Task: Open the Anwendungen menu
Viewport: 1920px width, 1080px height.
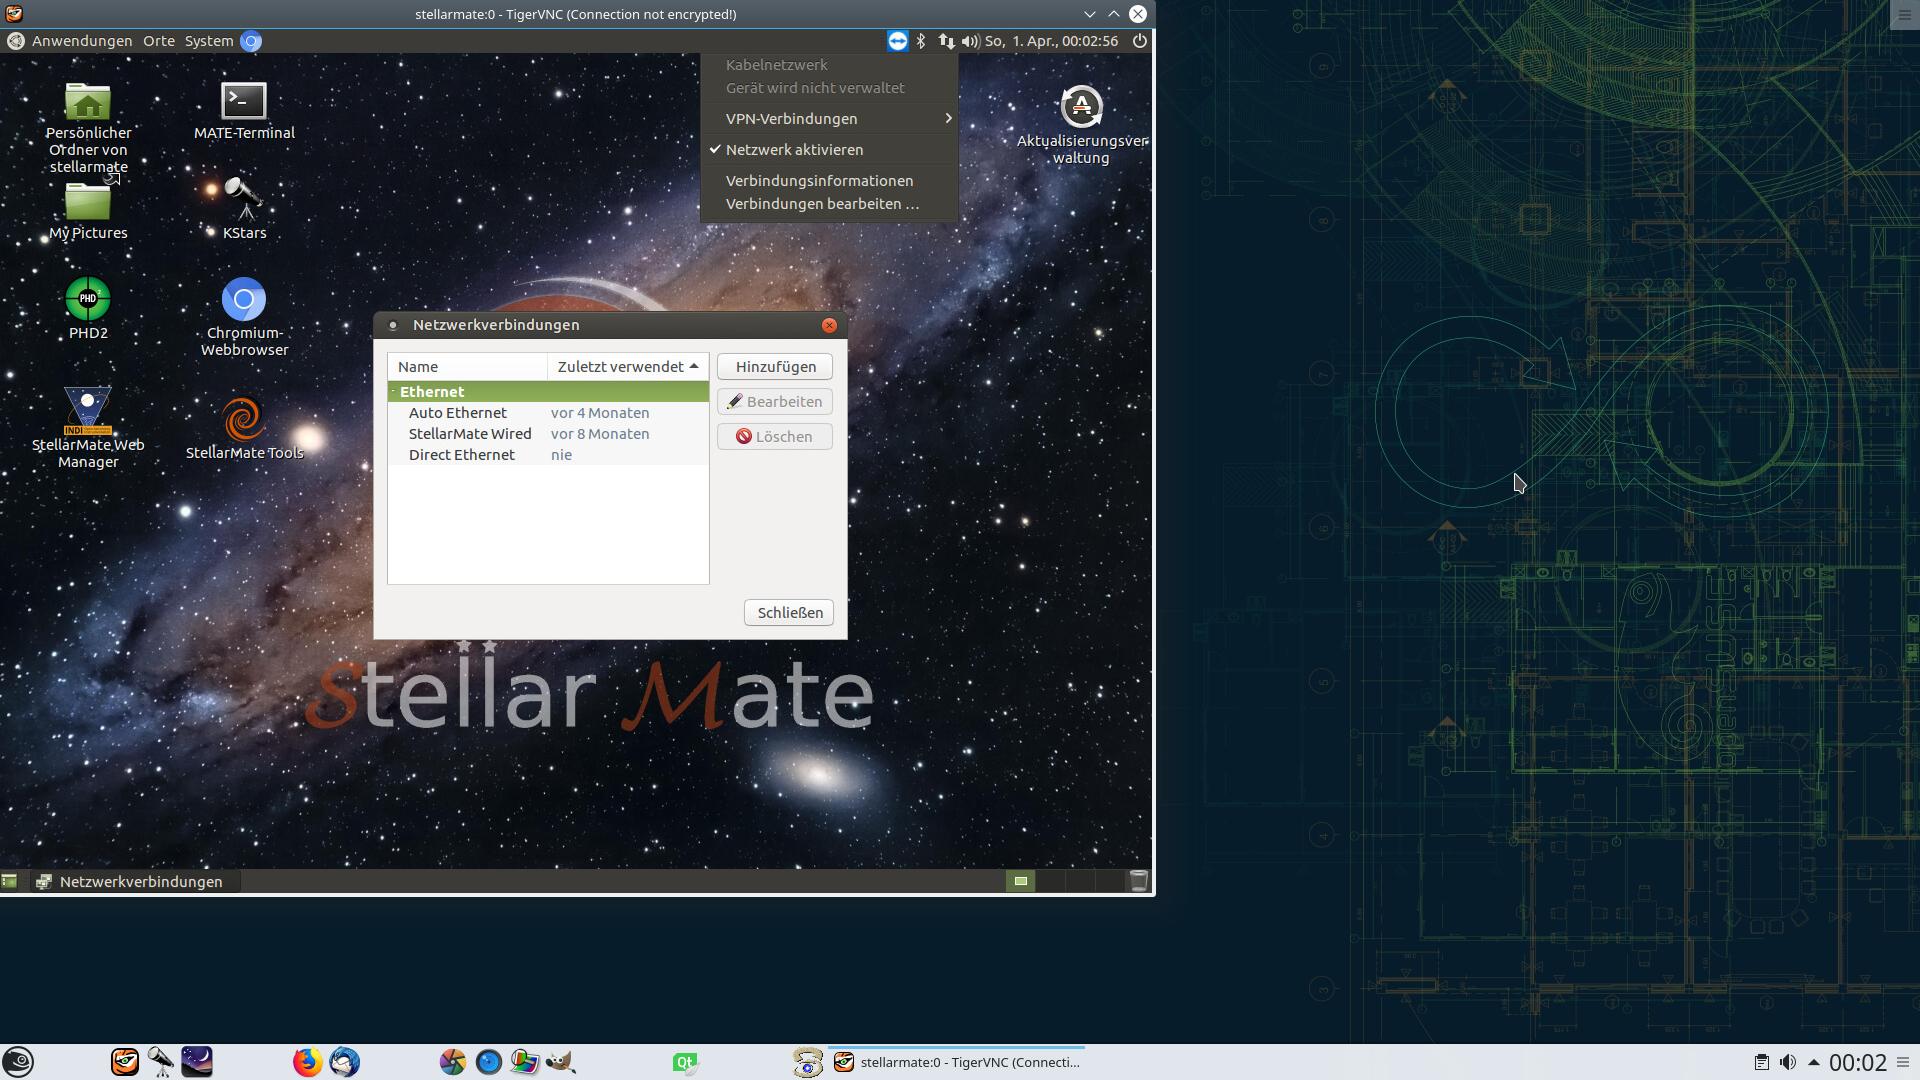Action: point(81,41)
